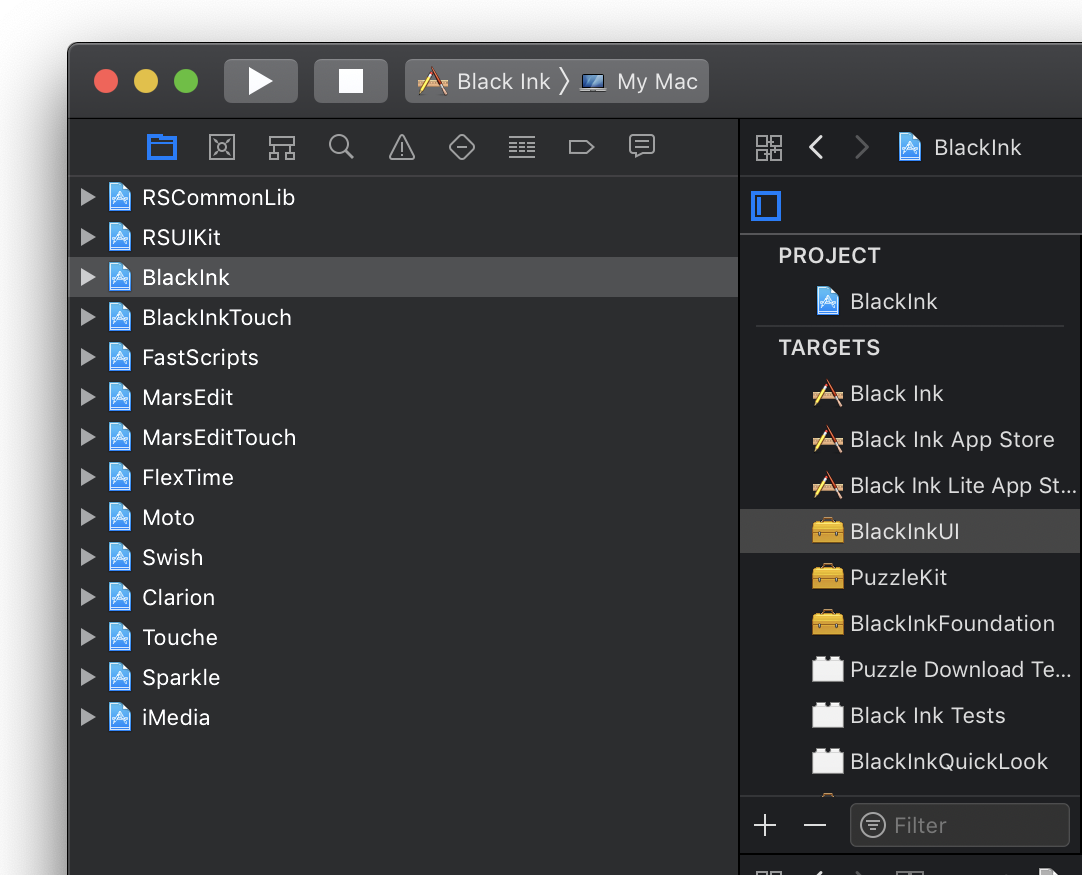The height and width of the screenshot is (875, 1082).
Task: Open the related items grid menu
Action: click(x=769, y=148)
